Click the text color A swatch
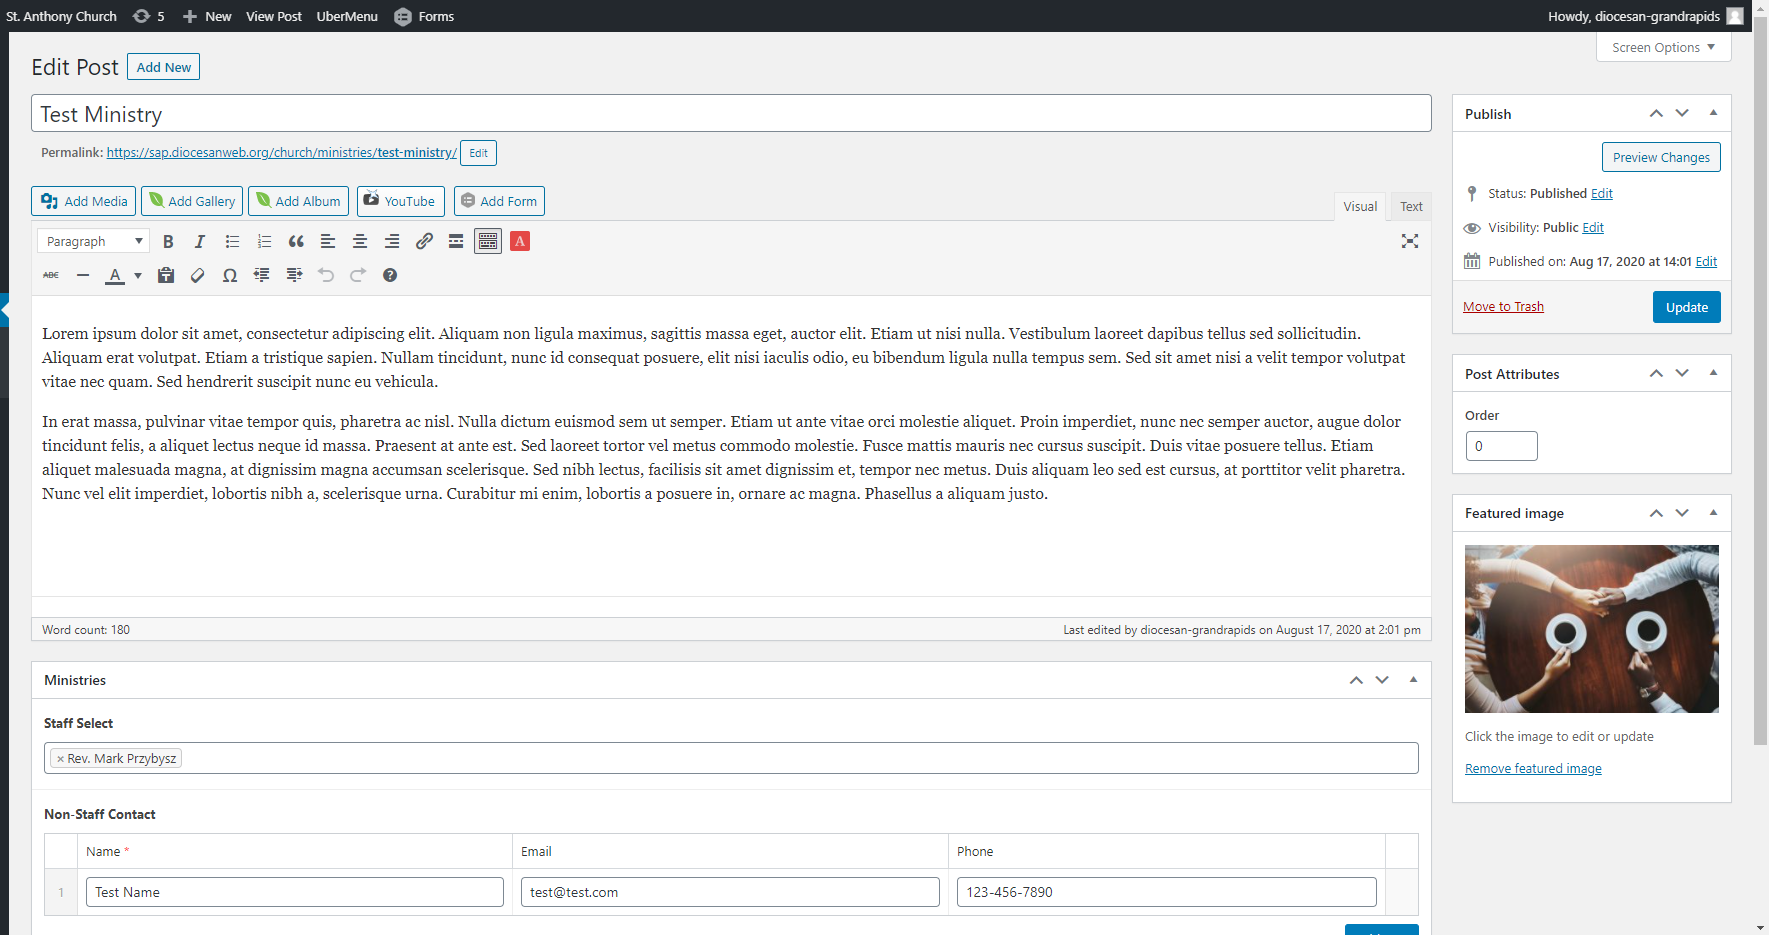Image resolution: width=1769 pixels, height=935 pixels. (x=115, y=275)
